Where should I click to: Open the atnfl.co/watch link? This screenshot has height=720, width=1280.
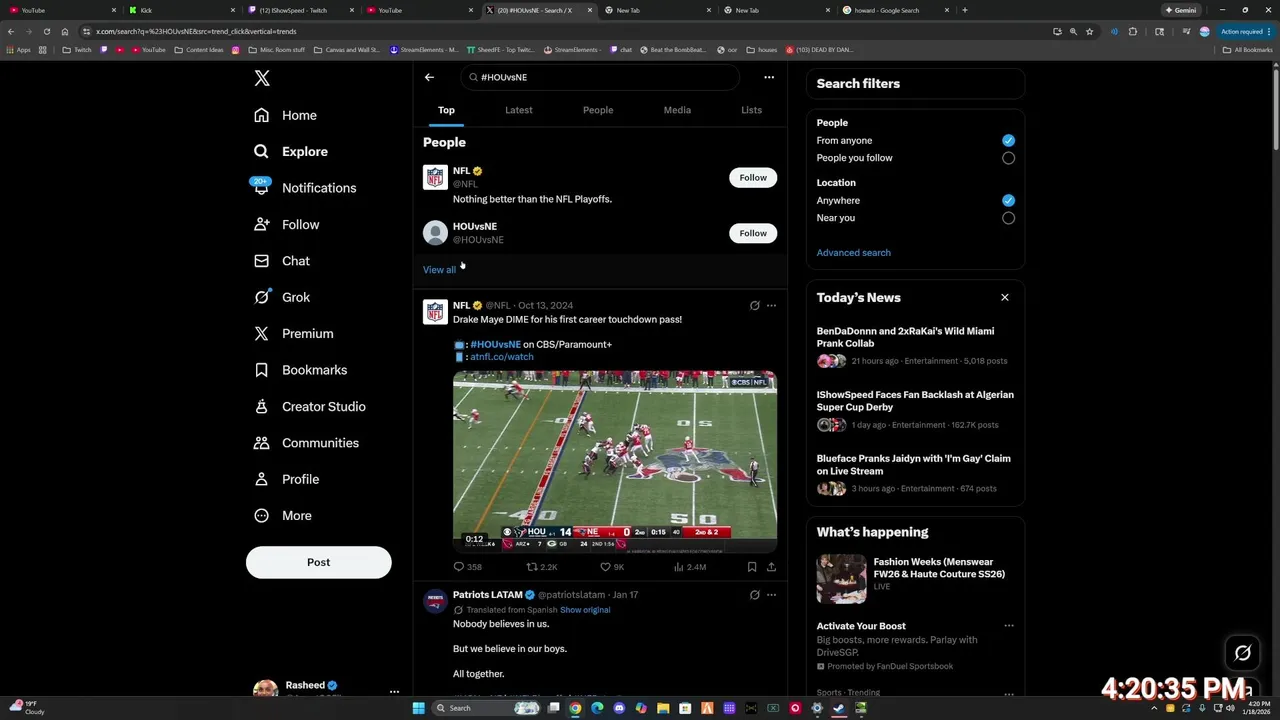click(x=502, y=357)
